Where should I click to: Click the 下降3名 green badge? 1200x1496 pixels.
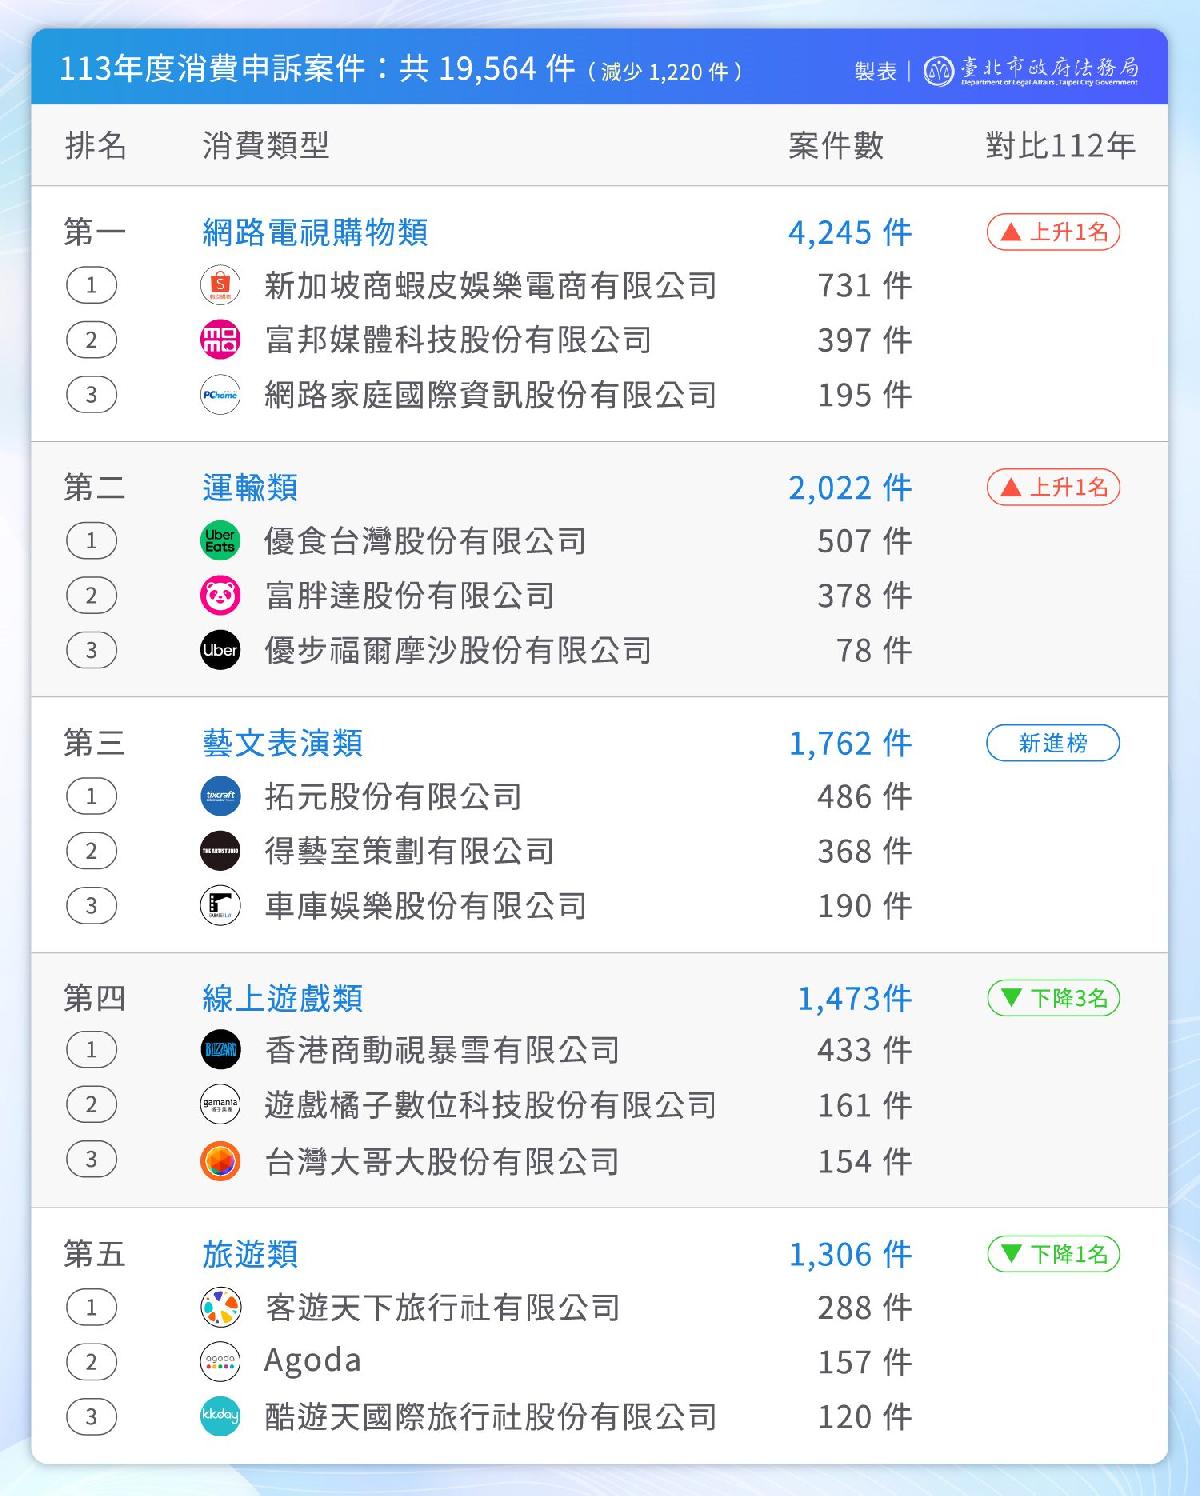(1053, 998)
